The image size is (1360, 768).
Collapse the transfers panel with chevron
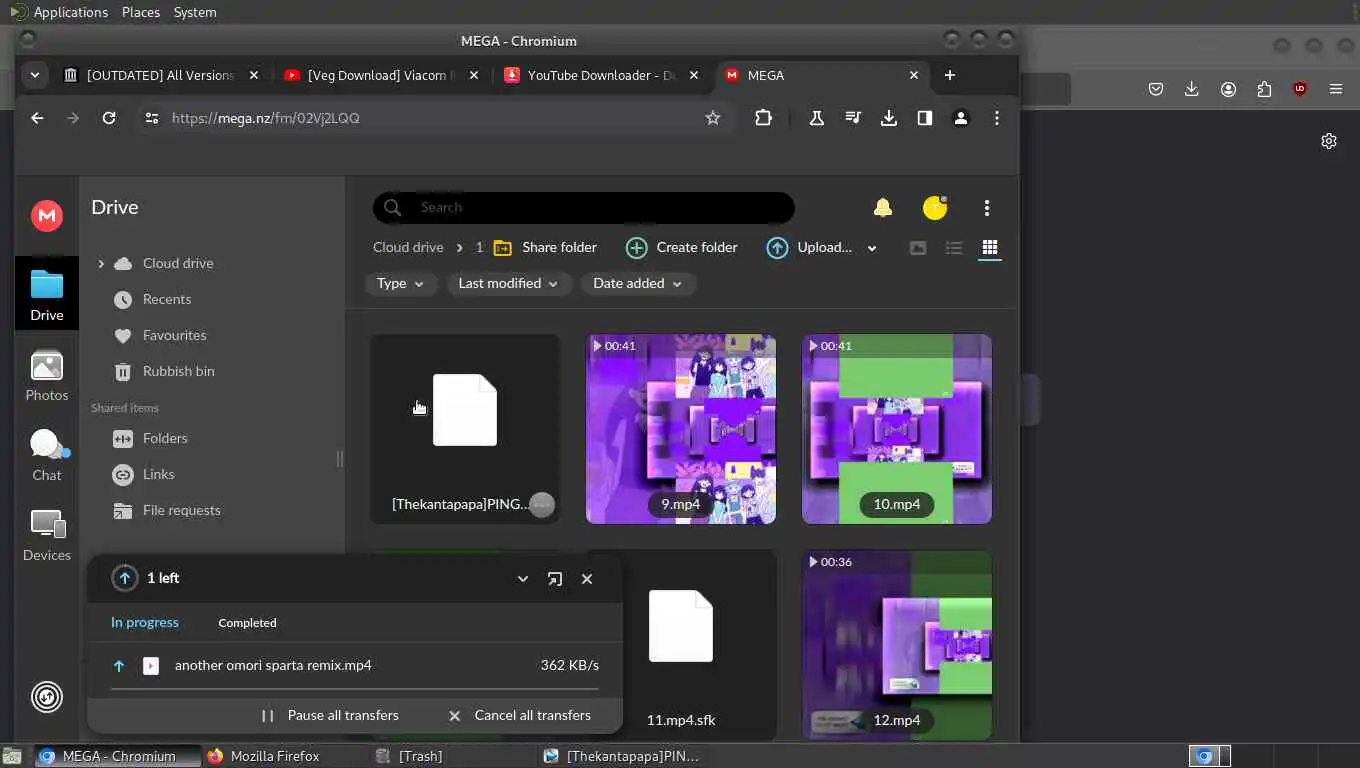523,579
